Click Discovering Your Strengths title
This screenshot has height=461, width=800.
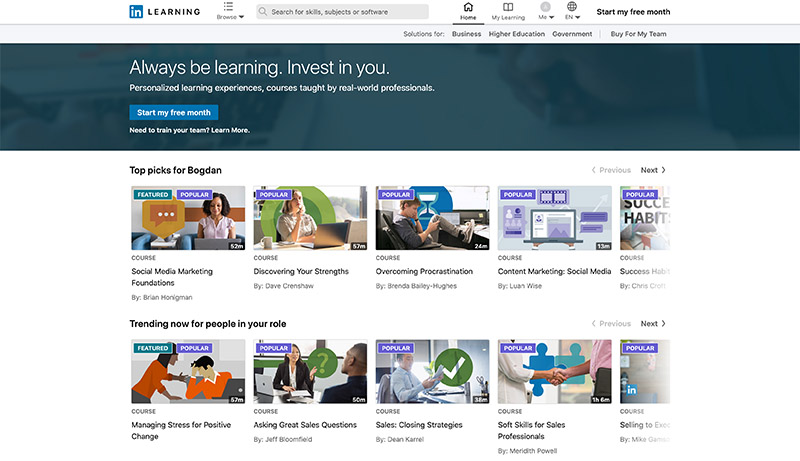pyautogui.click(x=301, y=271)
